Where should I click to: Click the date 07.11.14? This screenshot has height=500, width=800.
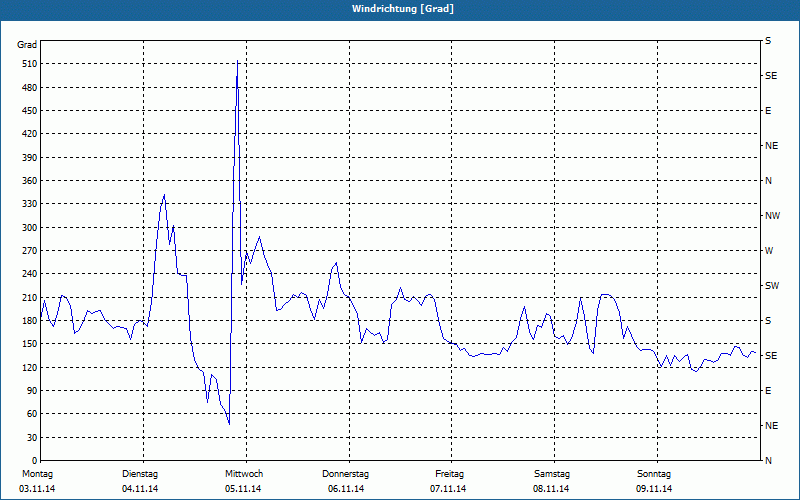click(x=448, y=489)
